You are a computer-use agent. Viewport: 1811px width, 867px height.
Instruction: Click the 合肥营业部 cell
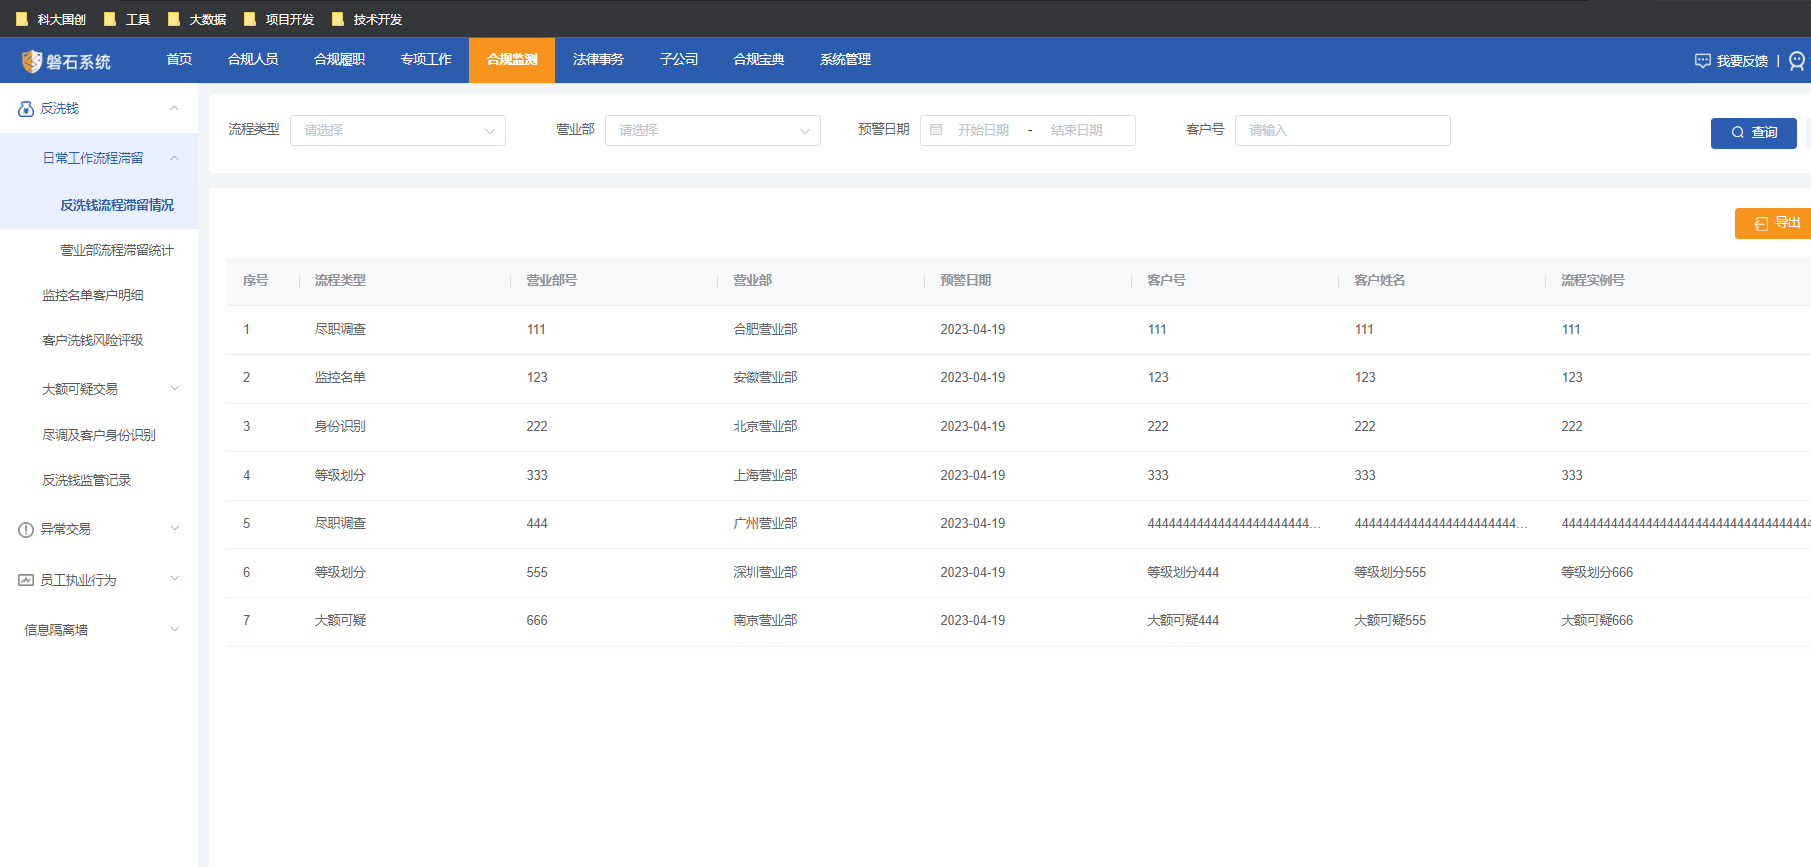tap(765, 330)
